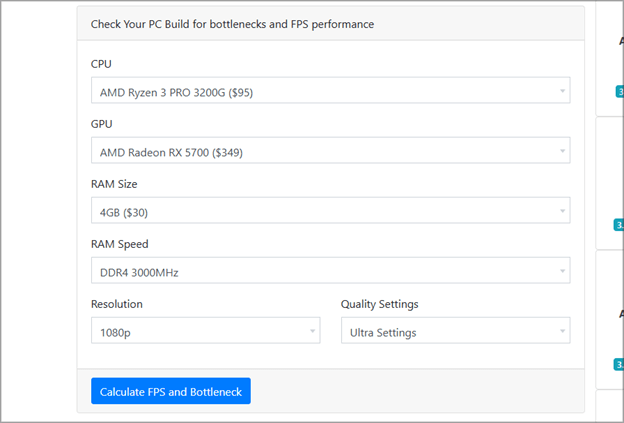Click the RAM Size field label

point(114,184)
